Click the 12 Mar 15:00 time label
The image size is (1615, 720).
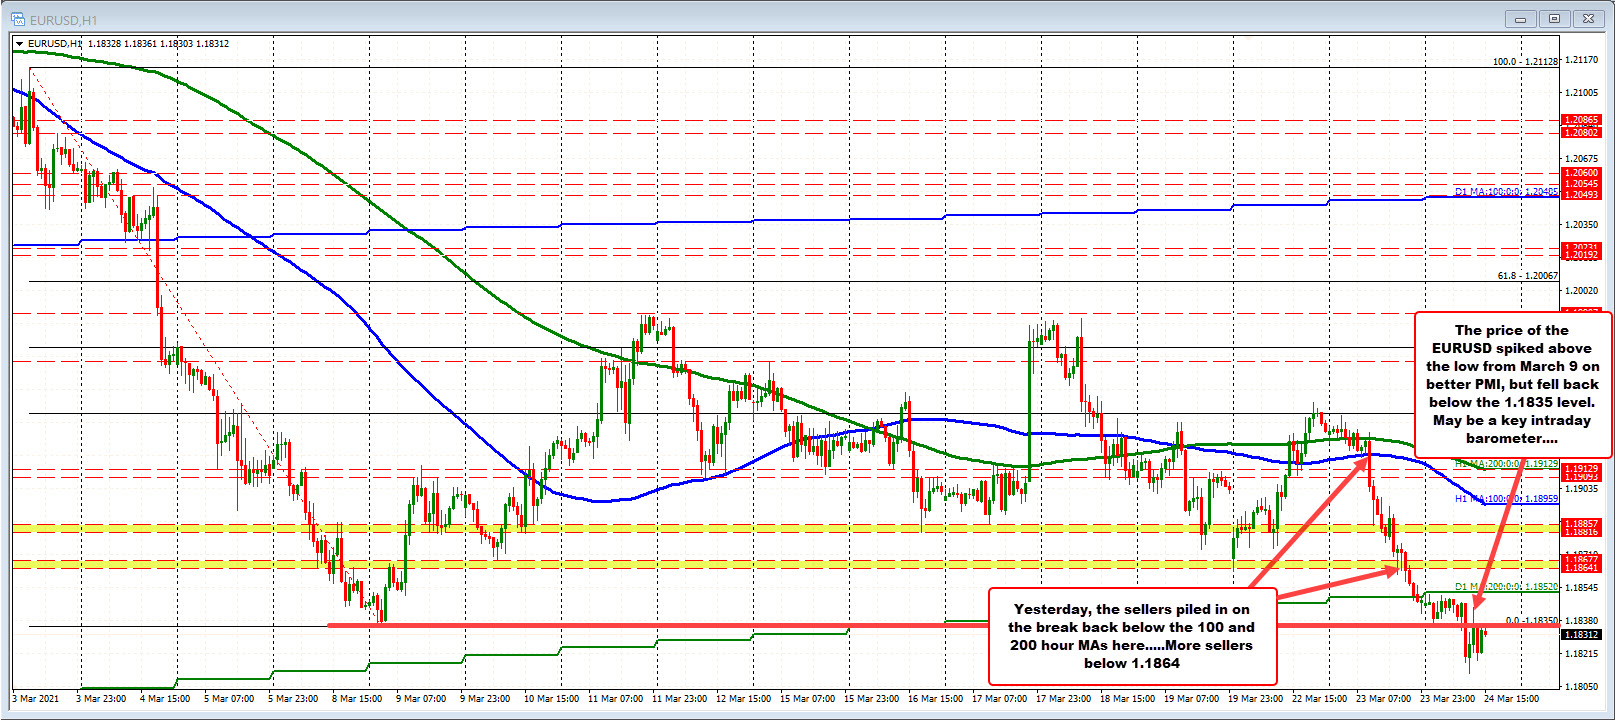click(743, 699)
